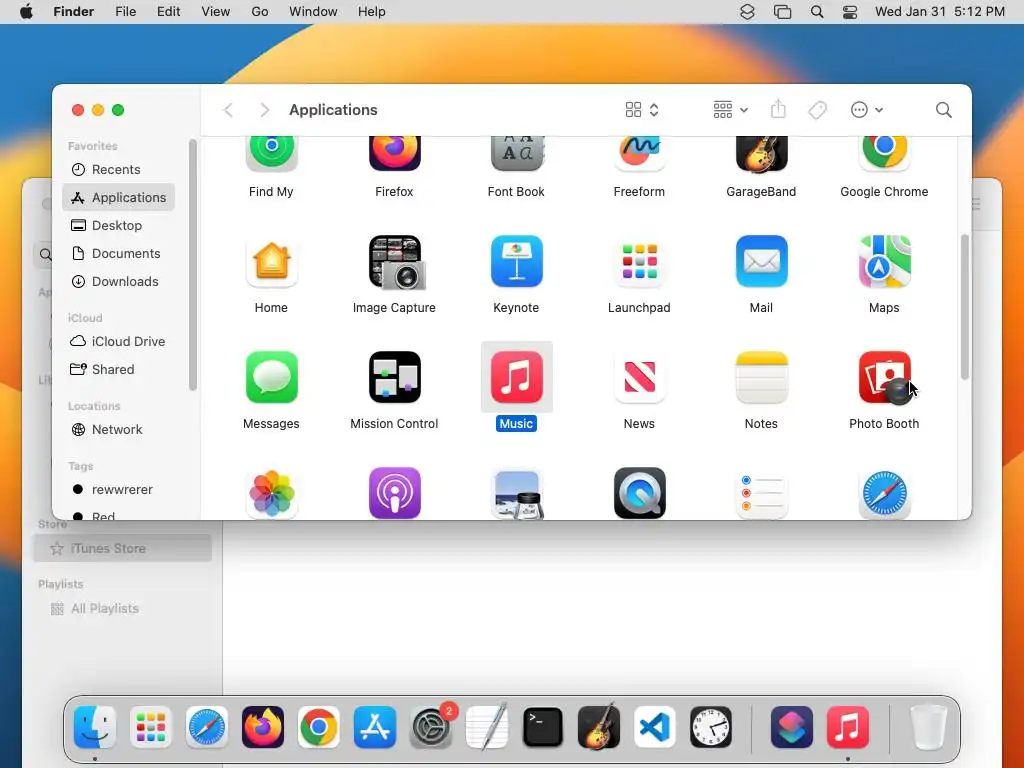The width and height of the screenshot is (1024, 768).
Task: Open the Window menu
Action: click(x=313, y=12)
